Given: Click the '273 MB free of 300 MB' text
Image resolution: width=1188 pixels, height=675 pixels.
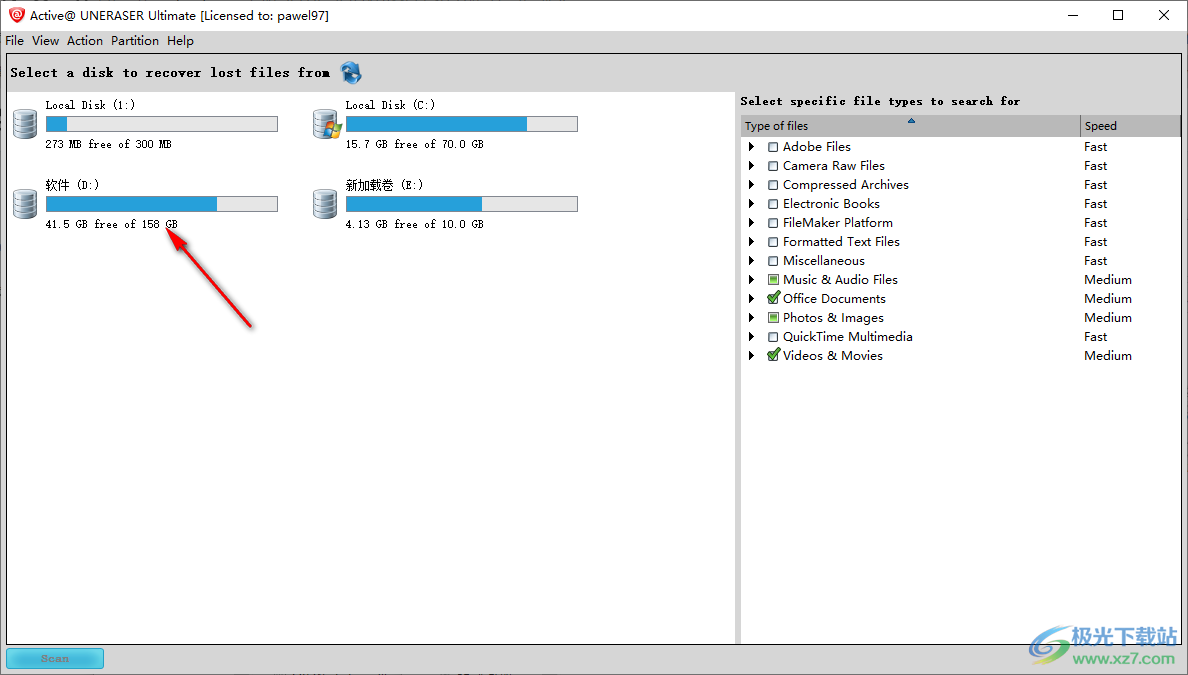Looking at the screenshot, I should point(108,144).
